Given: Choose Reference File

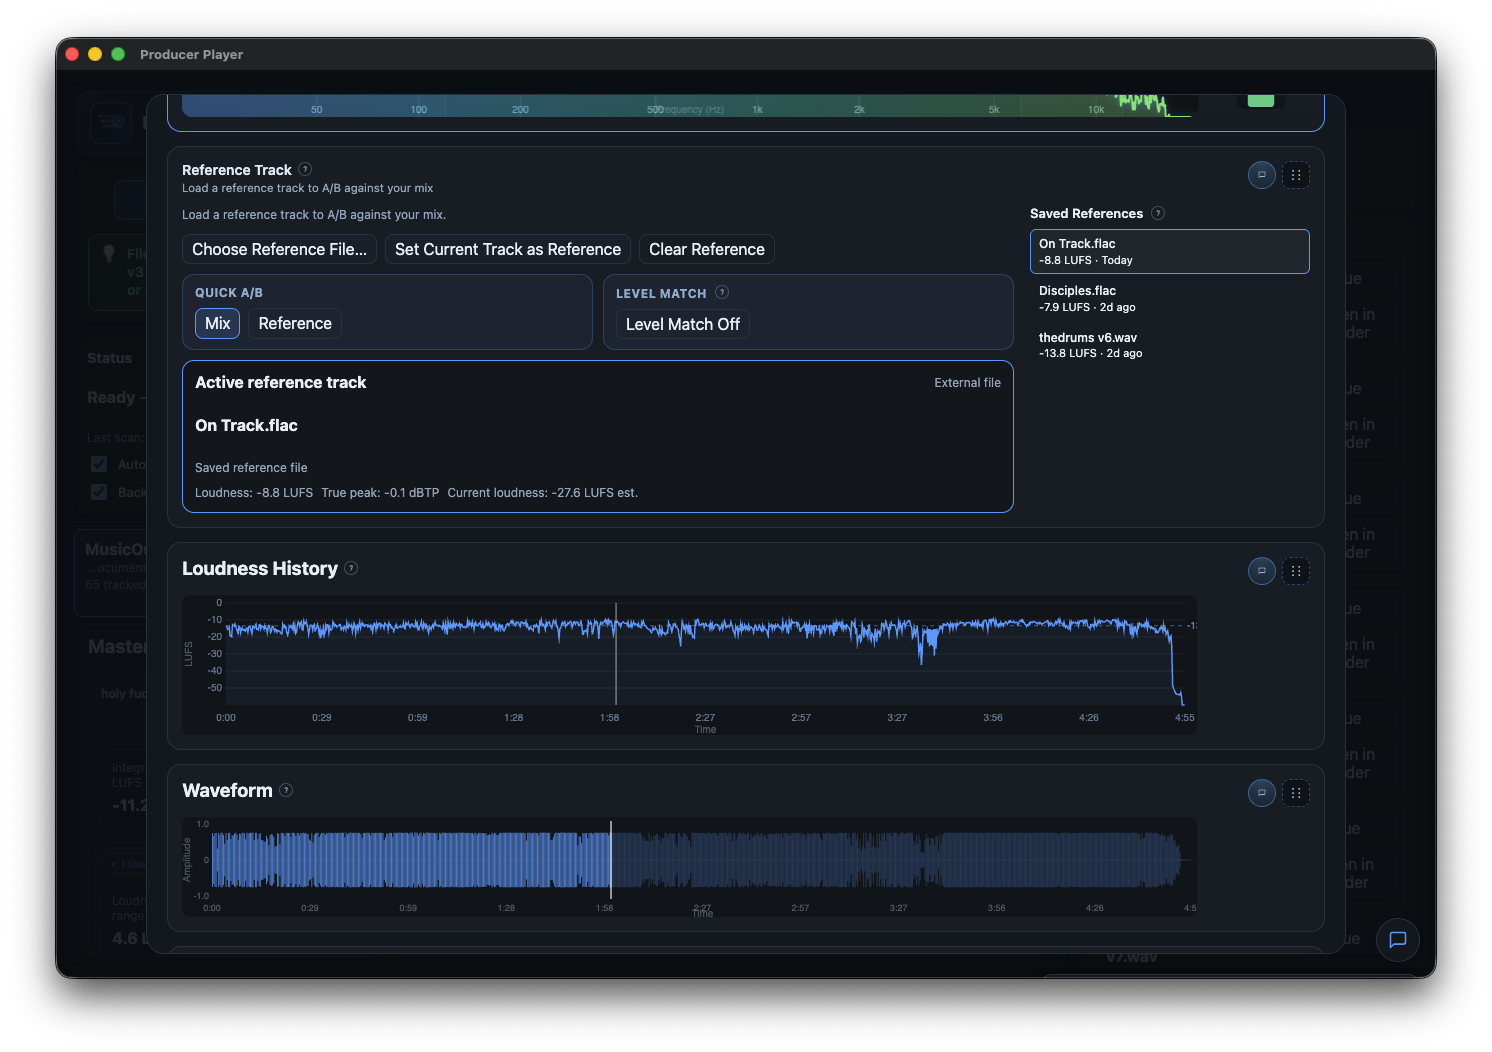Looking at the screenshot, I should 280,249.
